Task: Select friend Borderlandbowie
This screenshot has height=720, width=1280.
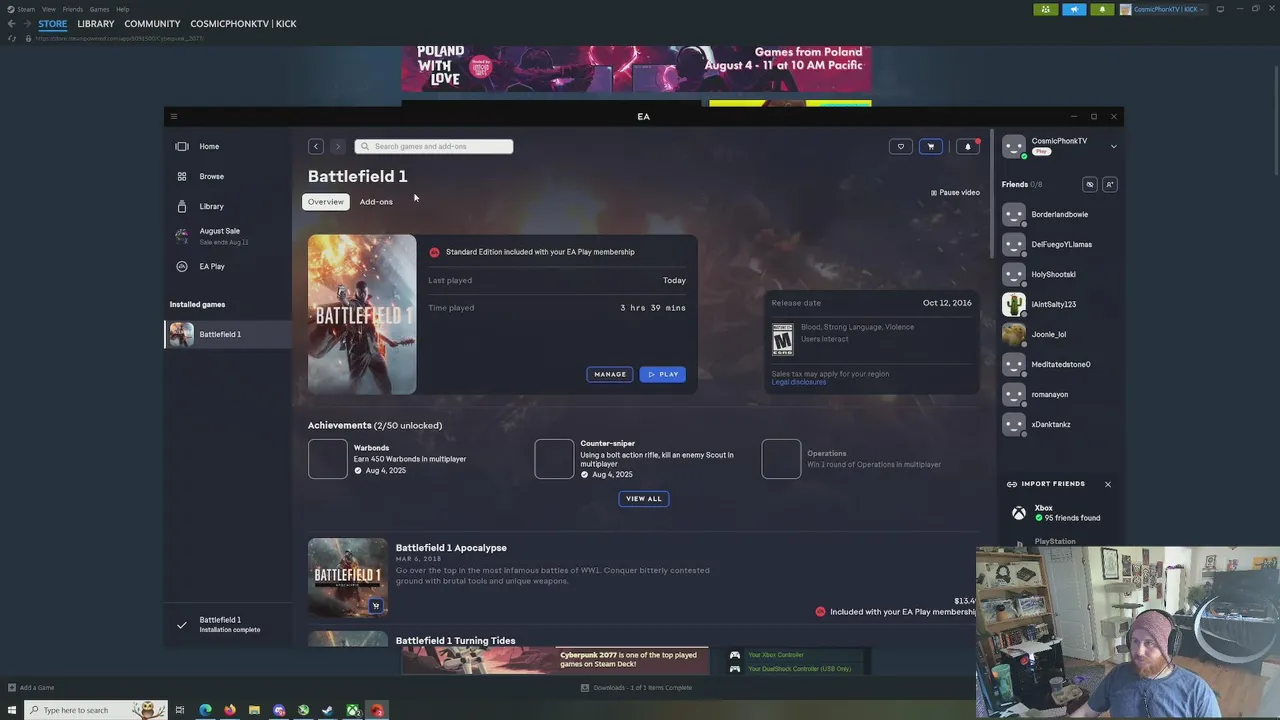Action: click(1059, 214)
